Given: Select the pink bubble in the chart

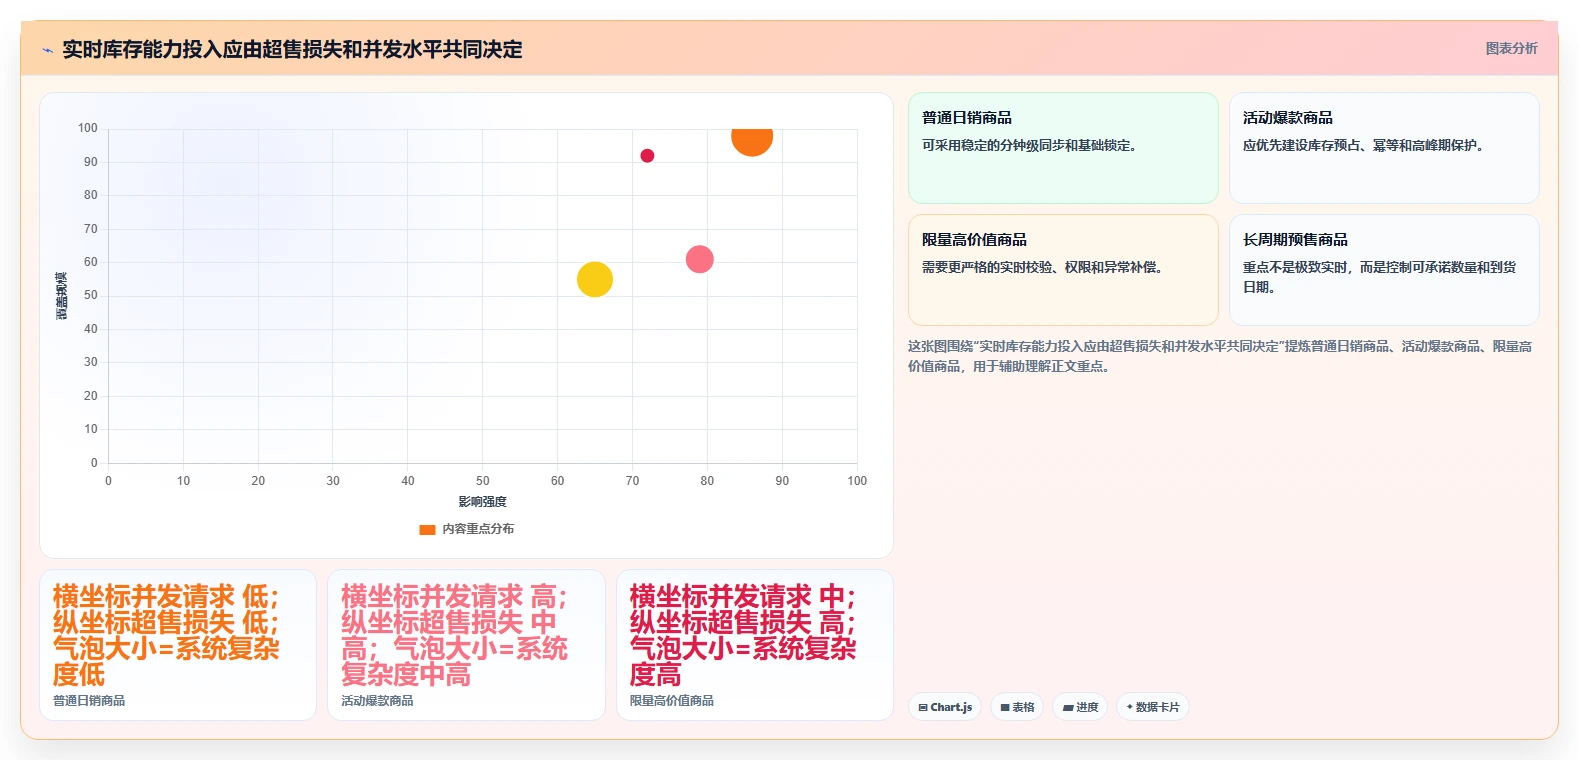Looking at the screenshot, I should pyautogui.click(x=699, y=260).
